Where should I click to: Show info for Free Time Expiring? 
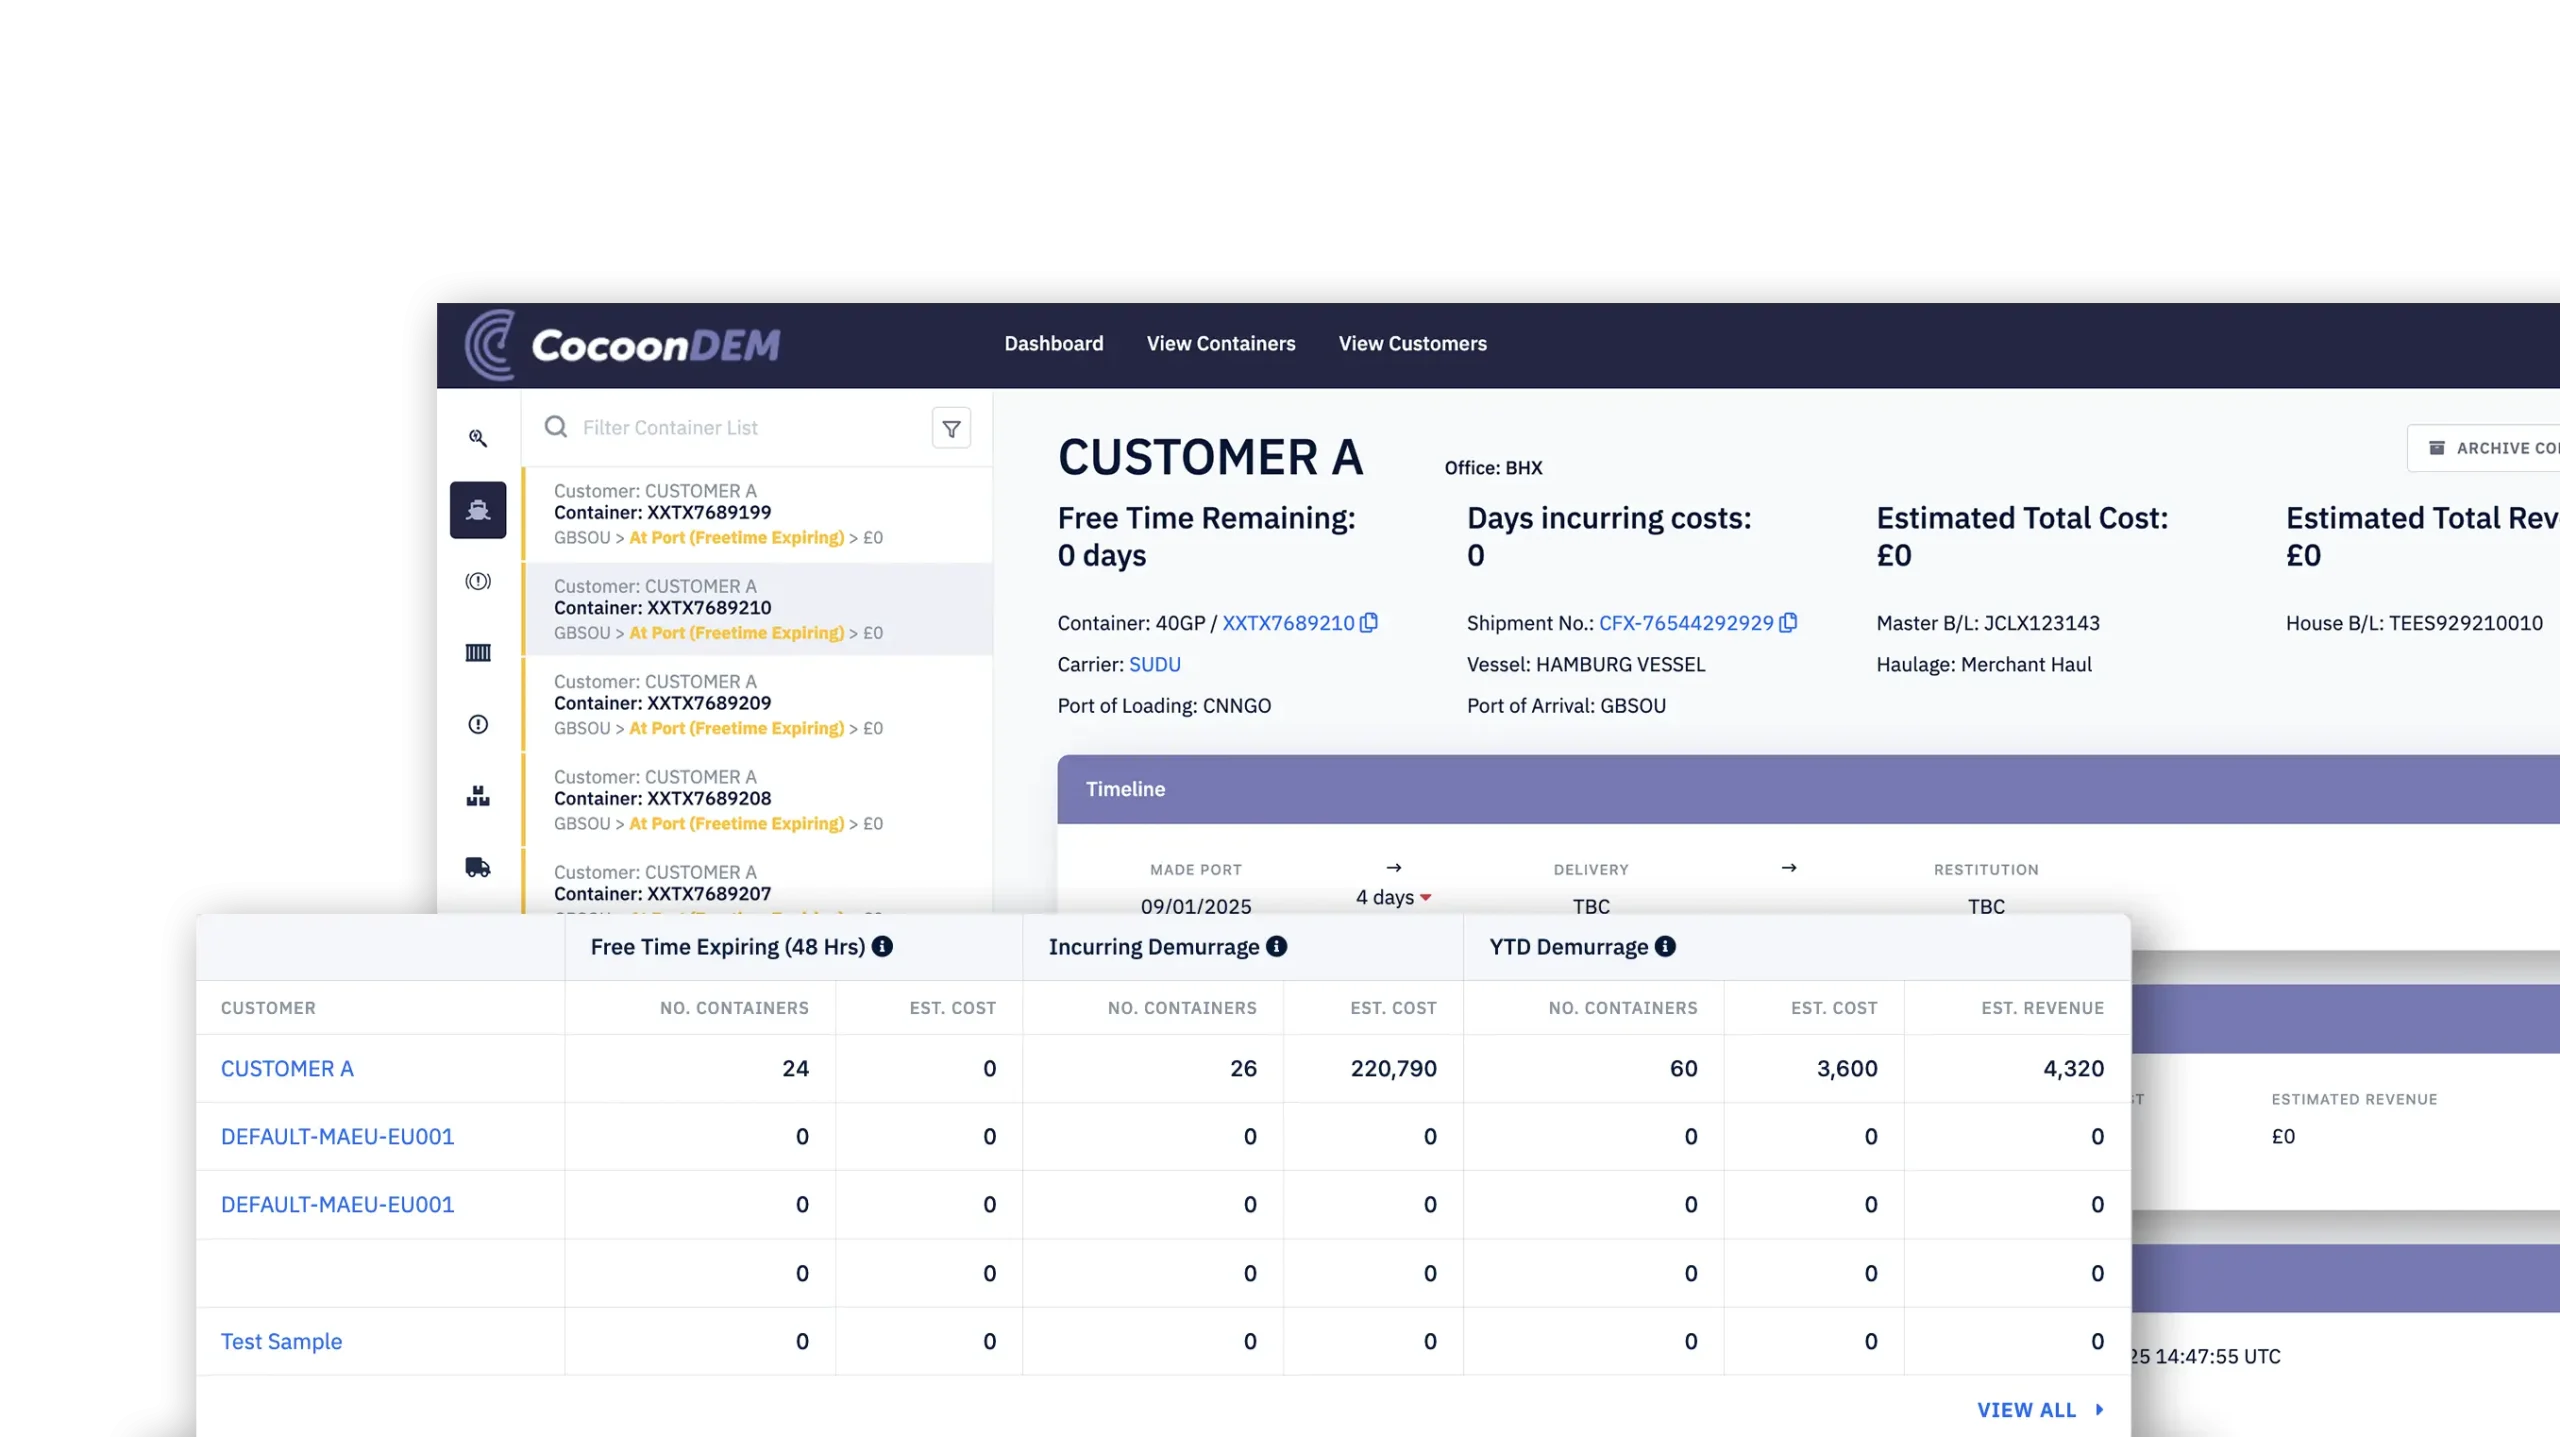pos(882,946)
